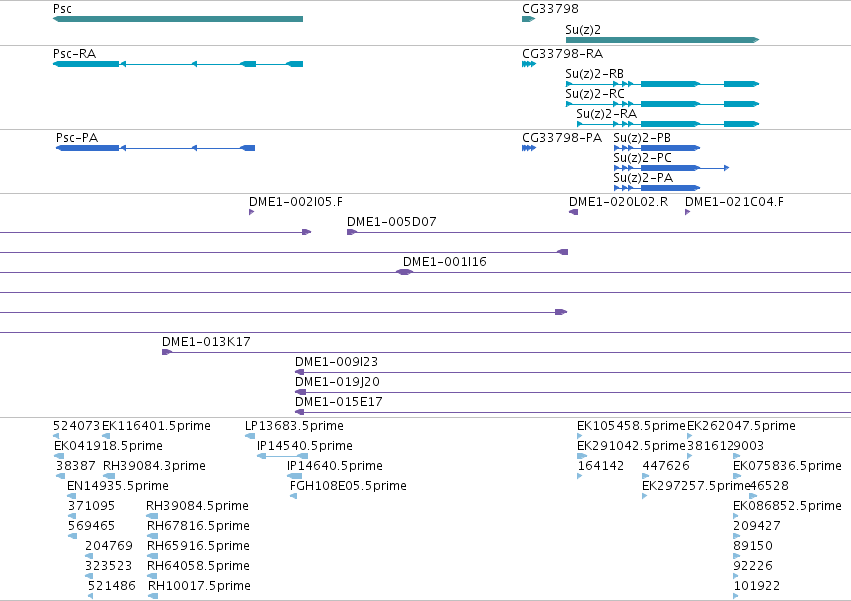Viewport: 851px width, 601px height.
Task: Click the DME1-020L02.R BAC end label
Action: pos(618,202)
